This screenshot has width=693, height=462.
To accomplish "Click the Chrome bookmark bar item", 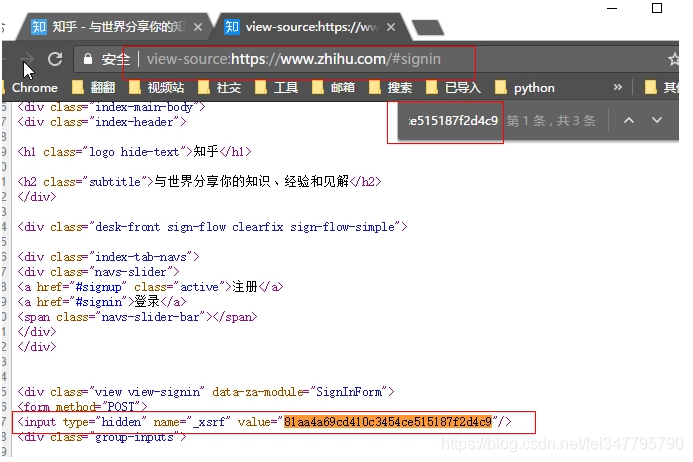I will [34, 88].
